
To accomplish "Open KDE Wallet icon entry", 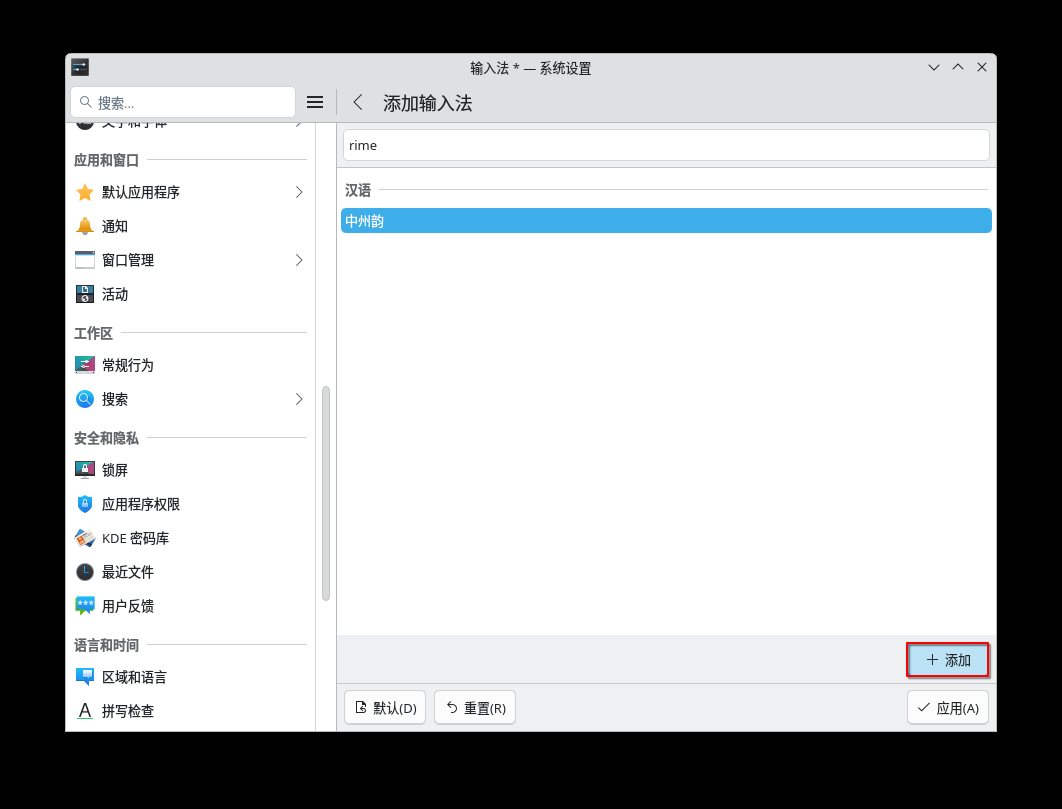I will [85, 538].
